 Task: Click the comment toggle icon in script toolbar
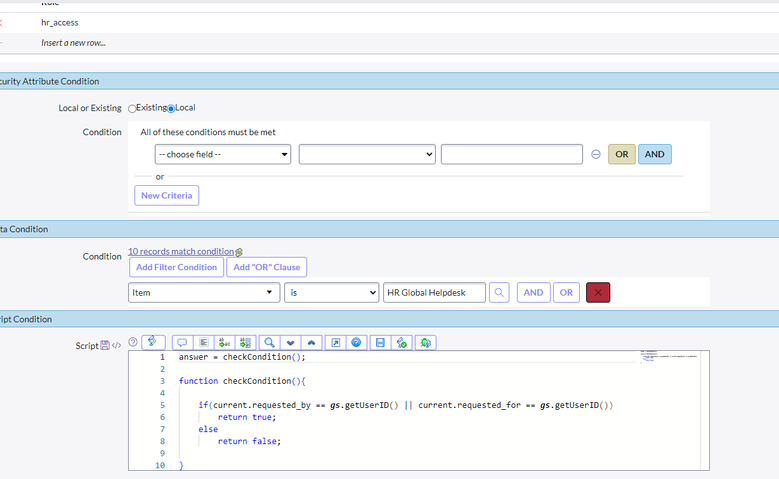[x=182, y=342]
